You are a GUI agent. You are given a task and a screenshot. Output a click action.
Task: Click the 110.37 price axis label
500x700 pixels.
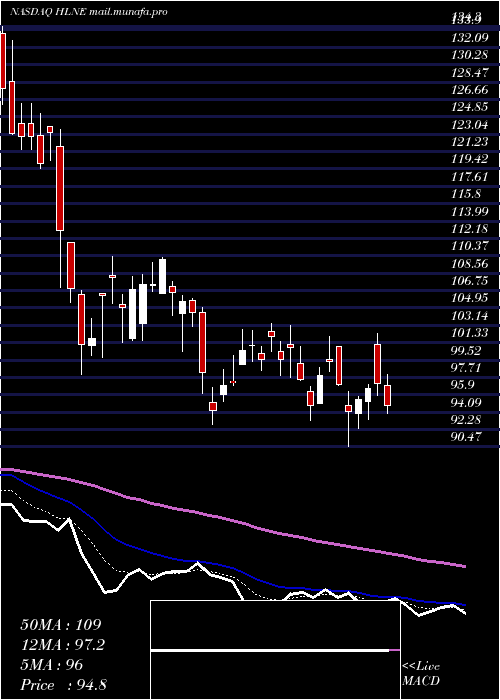470,247
